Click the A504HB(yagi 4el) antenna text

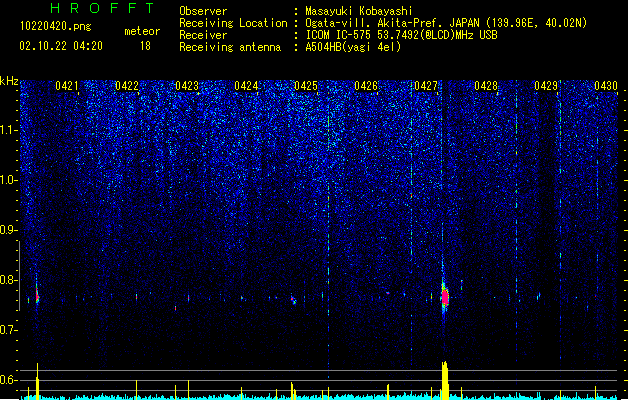(353, 47)
